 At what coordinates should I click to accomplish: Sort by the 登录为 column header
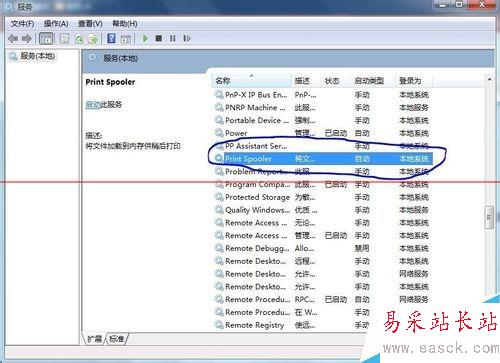point(414,80)
